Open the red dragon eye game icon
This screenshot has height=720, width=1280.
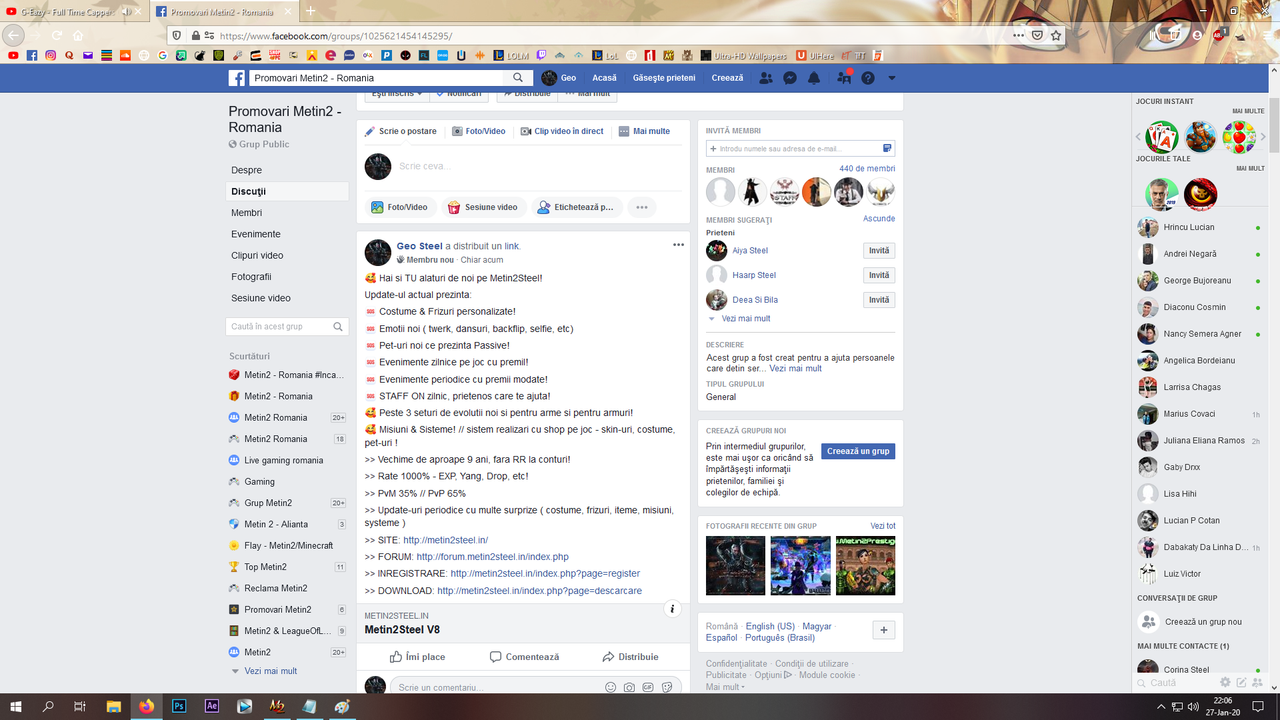1200,193
